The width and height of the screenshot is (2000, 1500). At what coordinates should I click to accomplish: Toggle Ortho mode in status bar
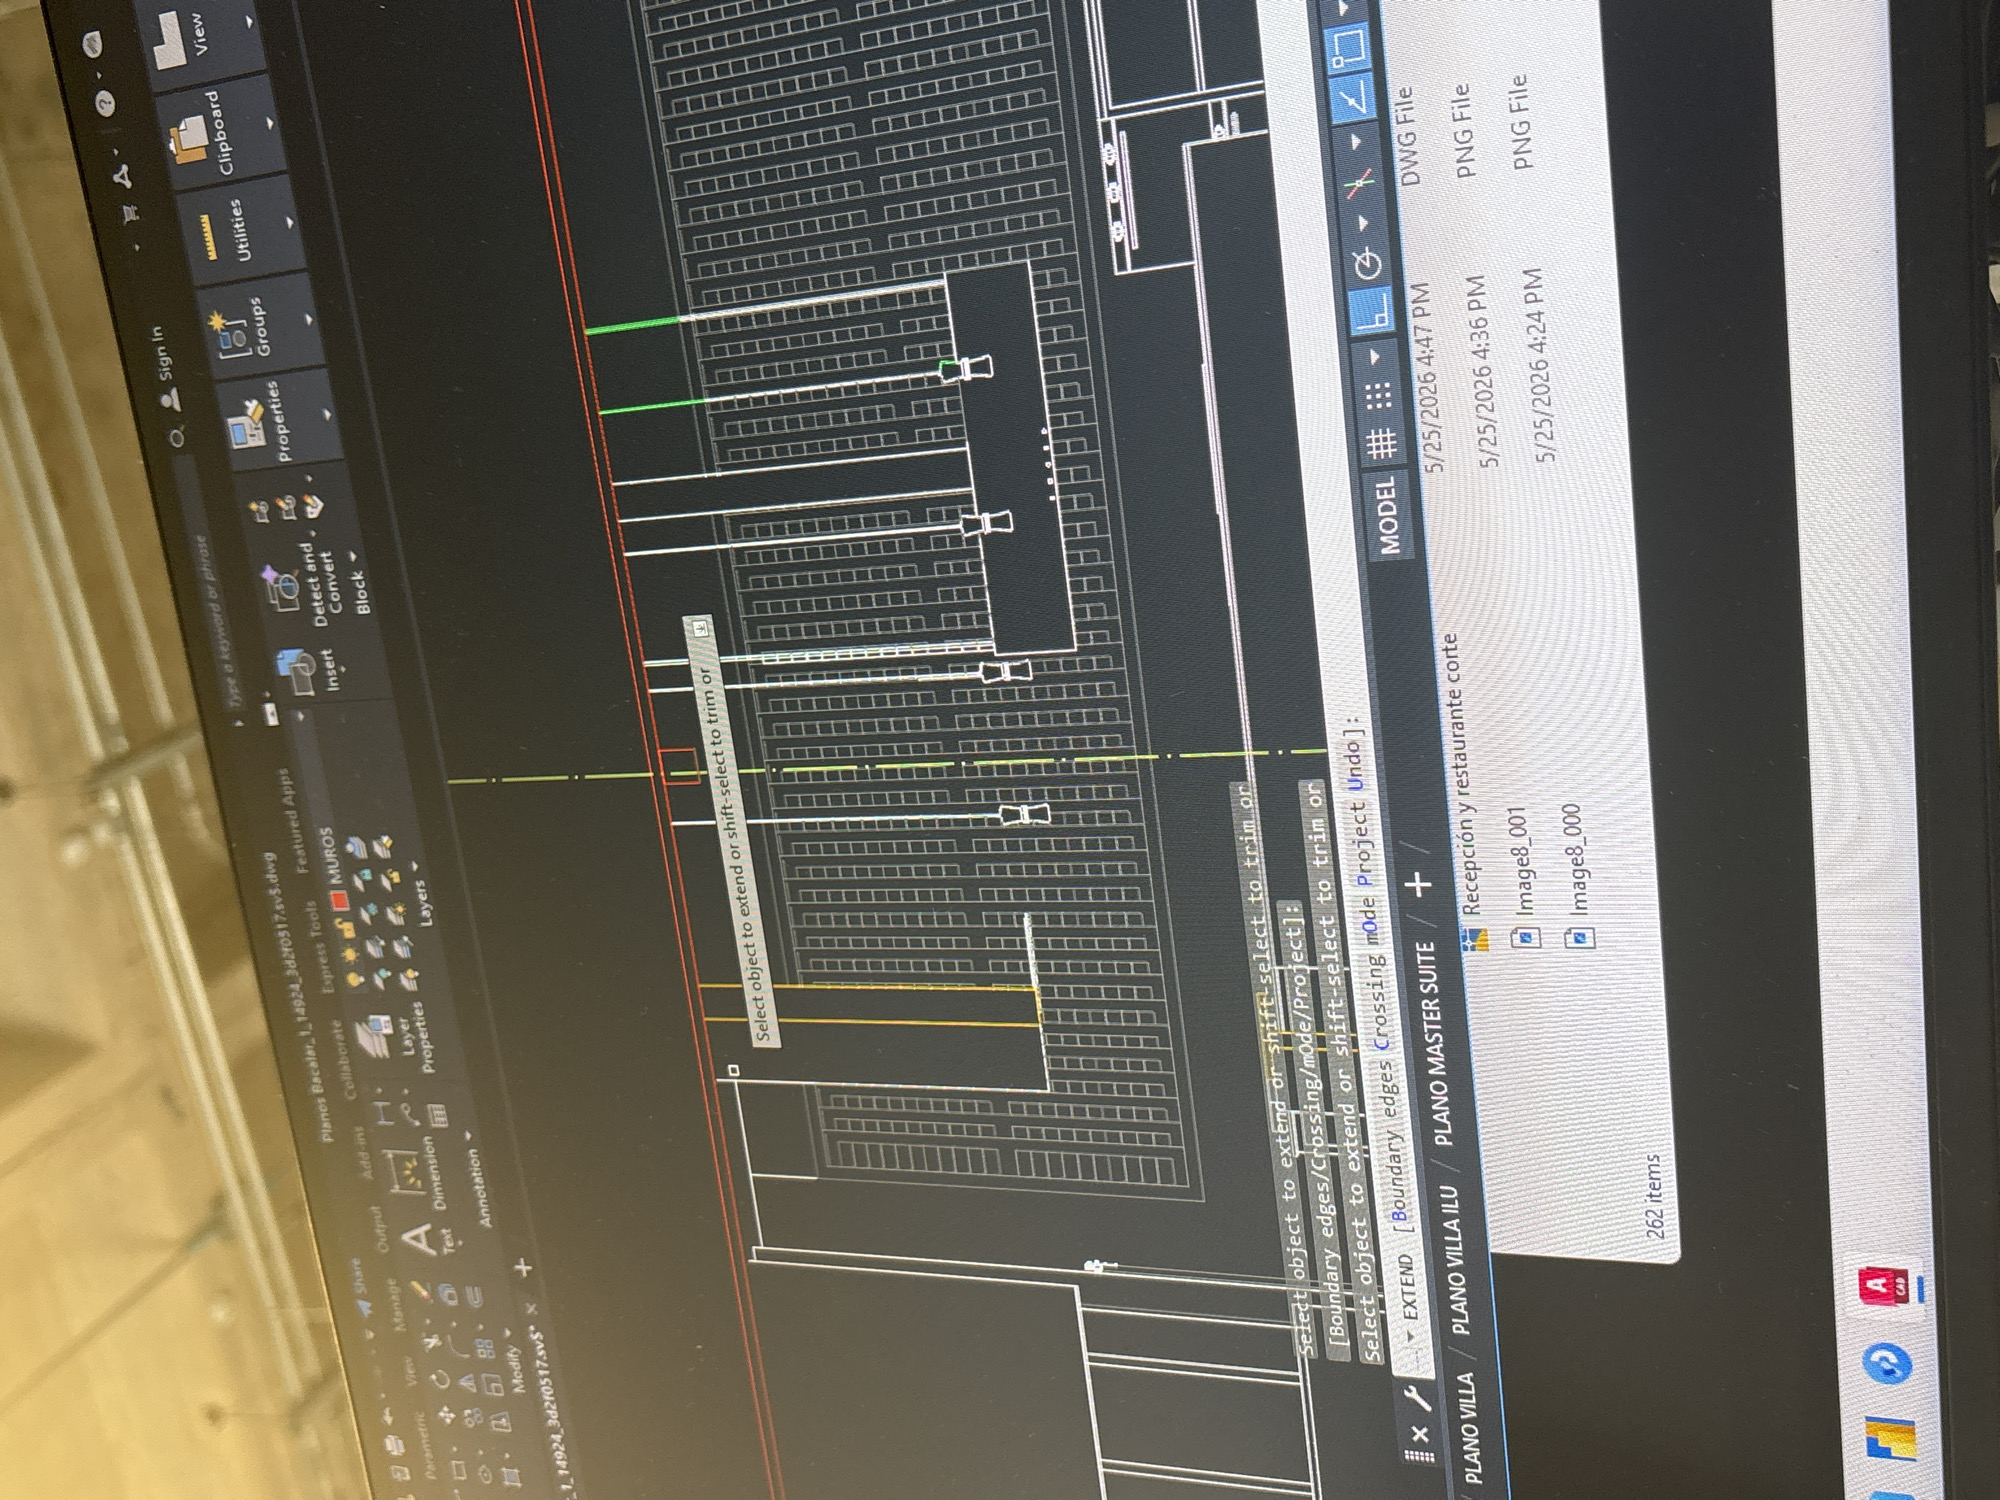(x=1371, y=309)
